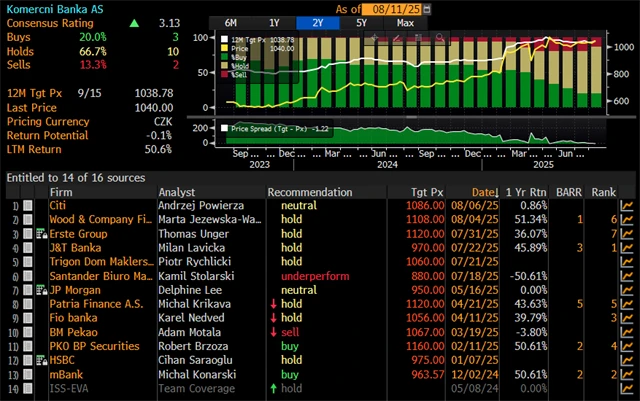Select the 5Y chart range tab

click(x=361, y=22)
